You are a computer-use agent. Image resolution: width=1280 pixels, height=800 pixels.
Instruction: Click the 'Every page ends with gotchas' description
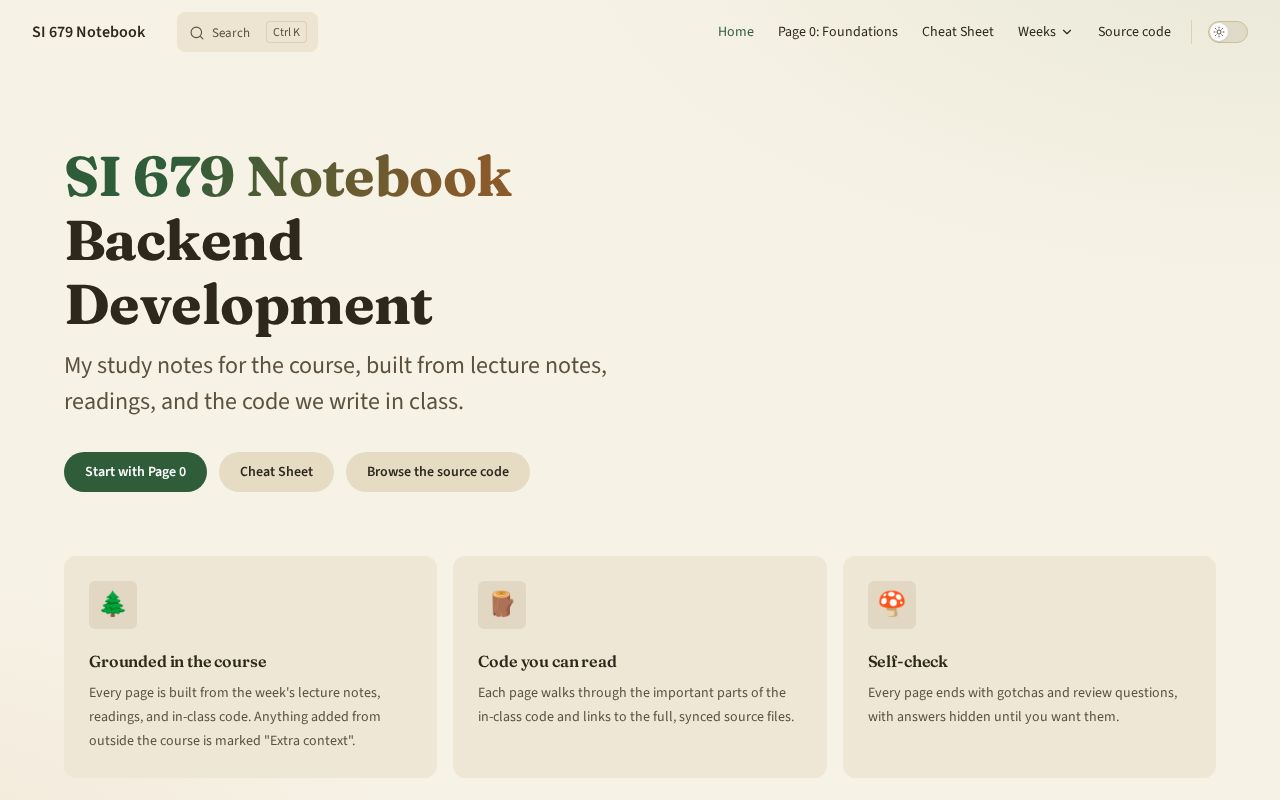(1023, 704)
